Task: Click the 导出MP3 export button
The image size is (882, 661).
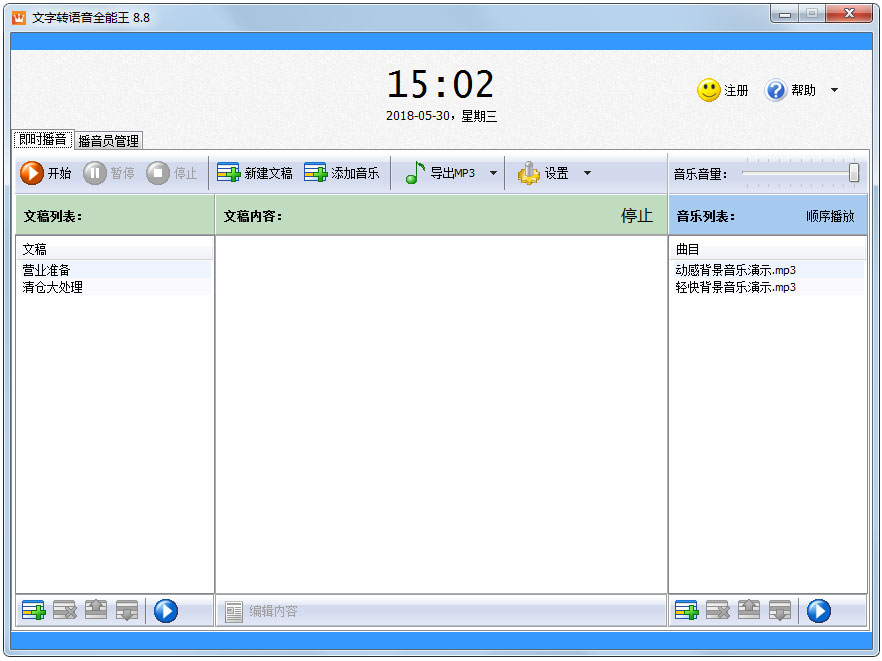Action: coord(440,173)
